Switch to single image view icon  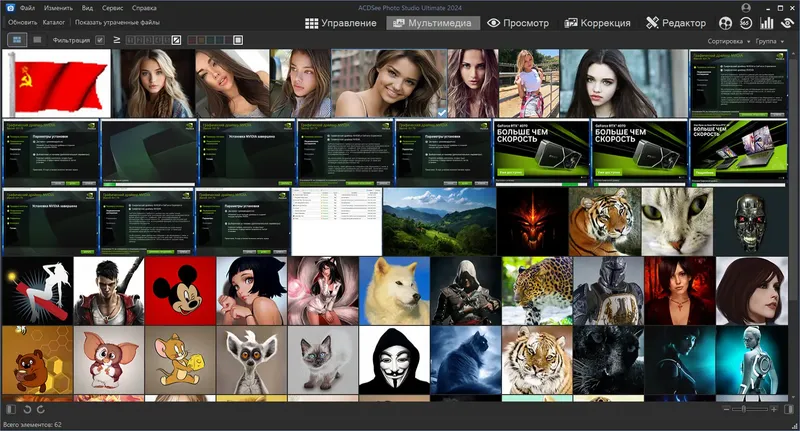pyautogui.click(x=37, y=40)
